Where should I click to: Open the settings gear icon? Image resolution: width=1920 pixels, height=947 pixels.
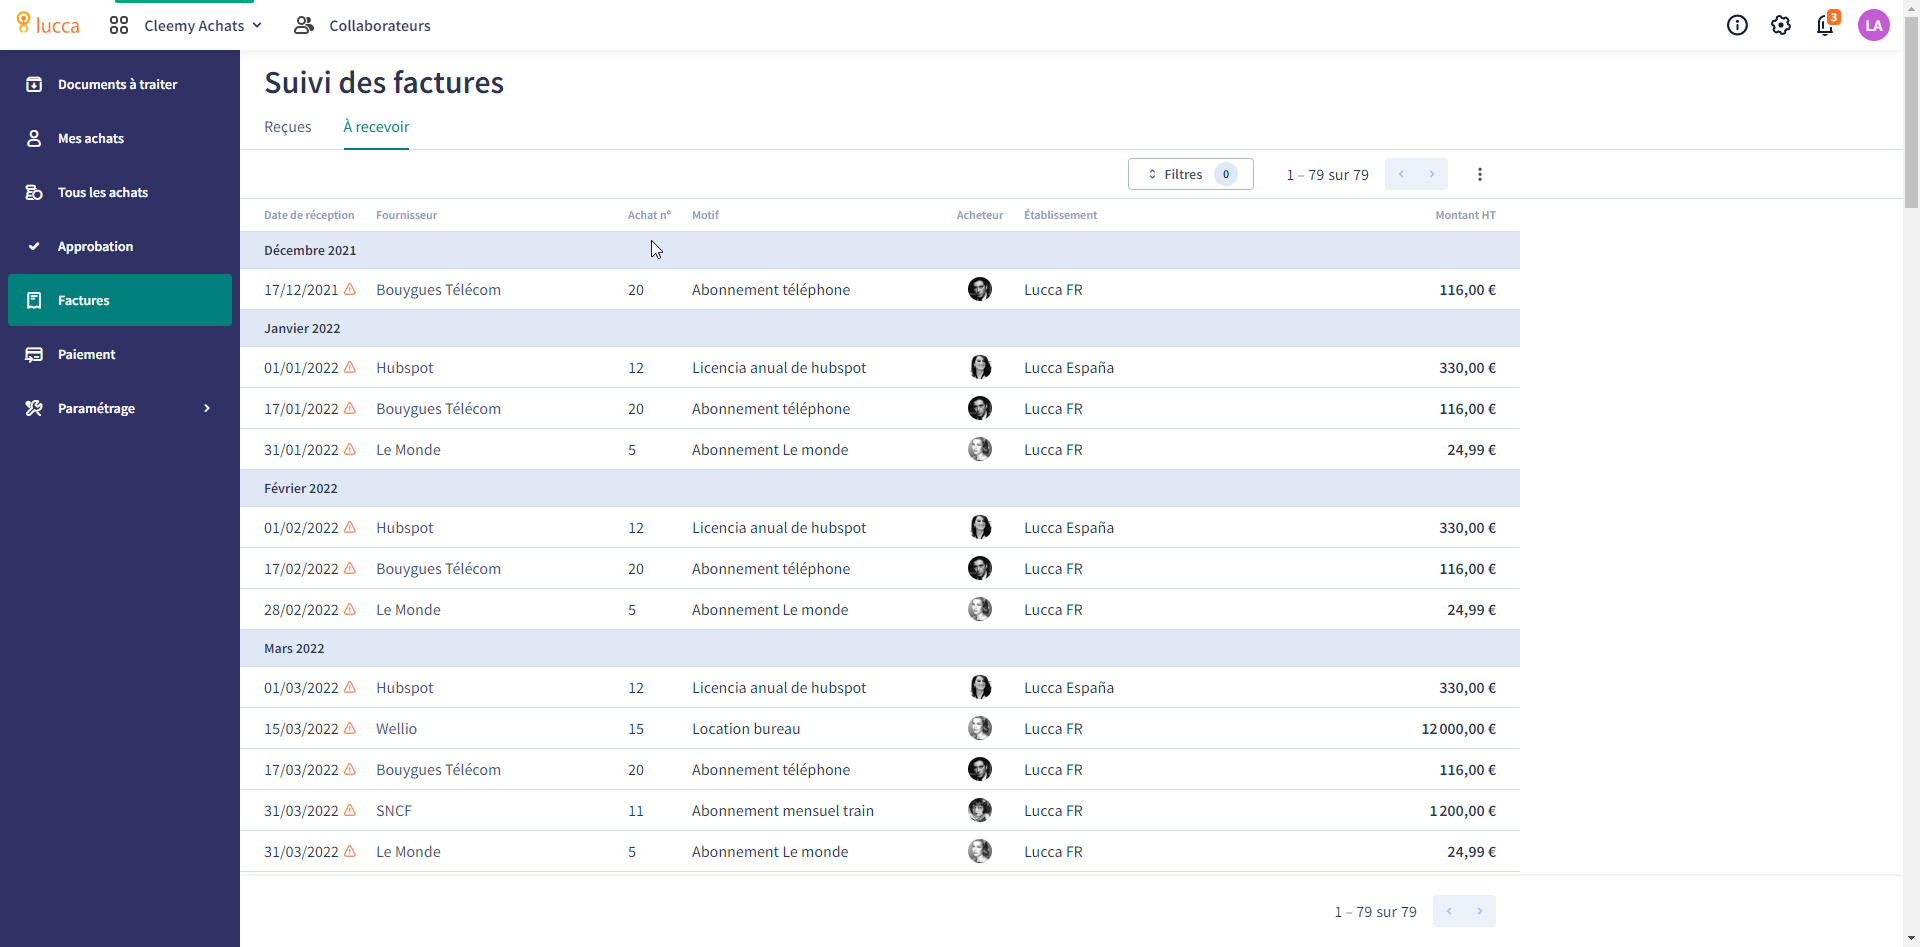click(x=1781, y=25)
